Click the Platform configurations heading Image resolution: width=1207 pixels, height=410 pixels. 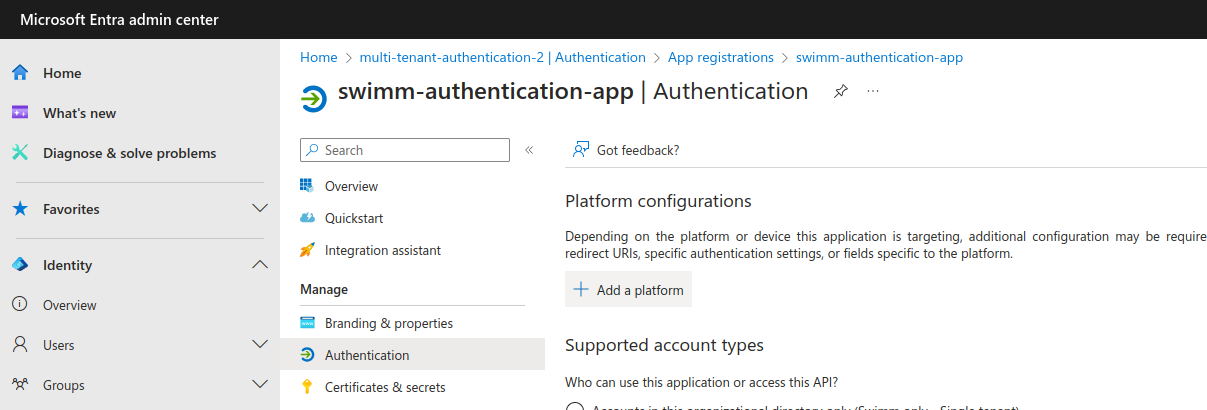[x=658, y=201]
